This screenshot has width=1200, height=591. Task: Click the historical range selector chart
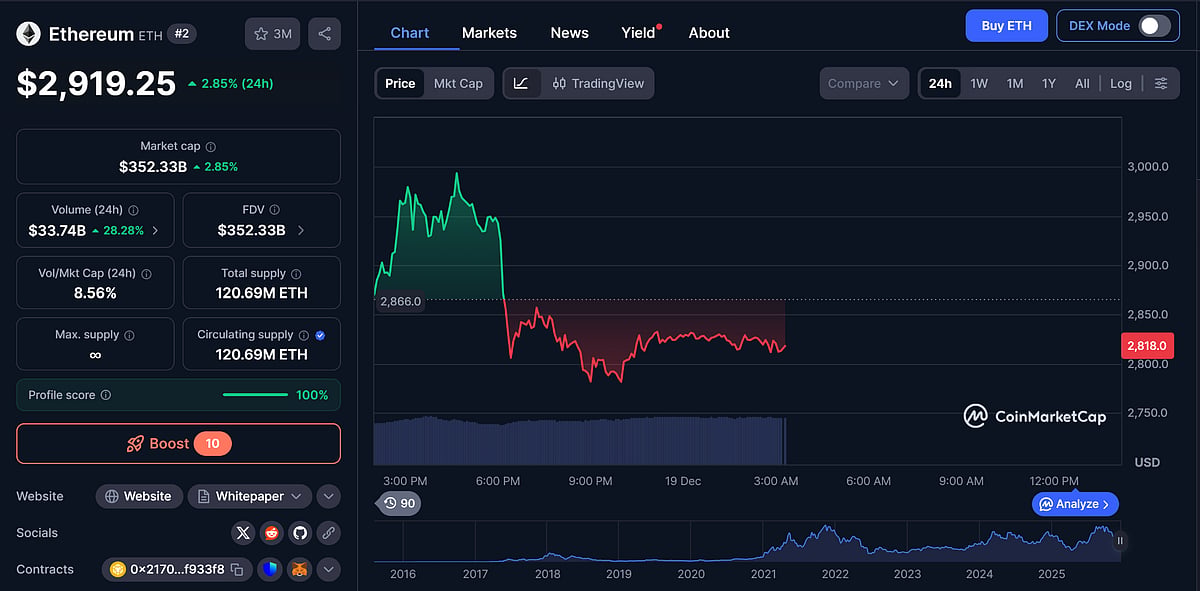(x=745, y=544)
